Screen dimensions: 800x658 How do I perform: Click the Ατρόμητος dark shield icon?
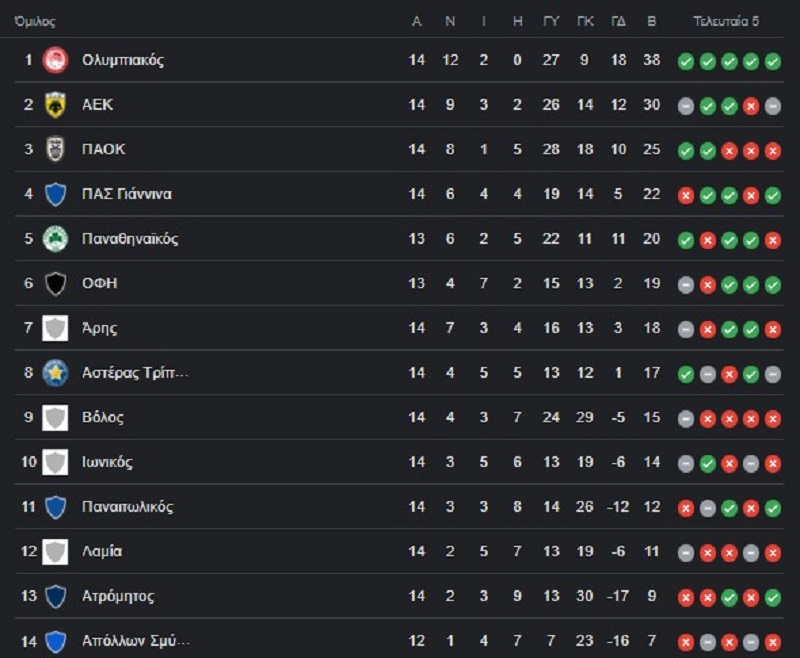tap(55, 596)
